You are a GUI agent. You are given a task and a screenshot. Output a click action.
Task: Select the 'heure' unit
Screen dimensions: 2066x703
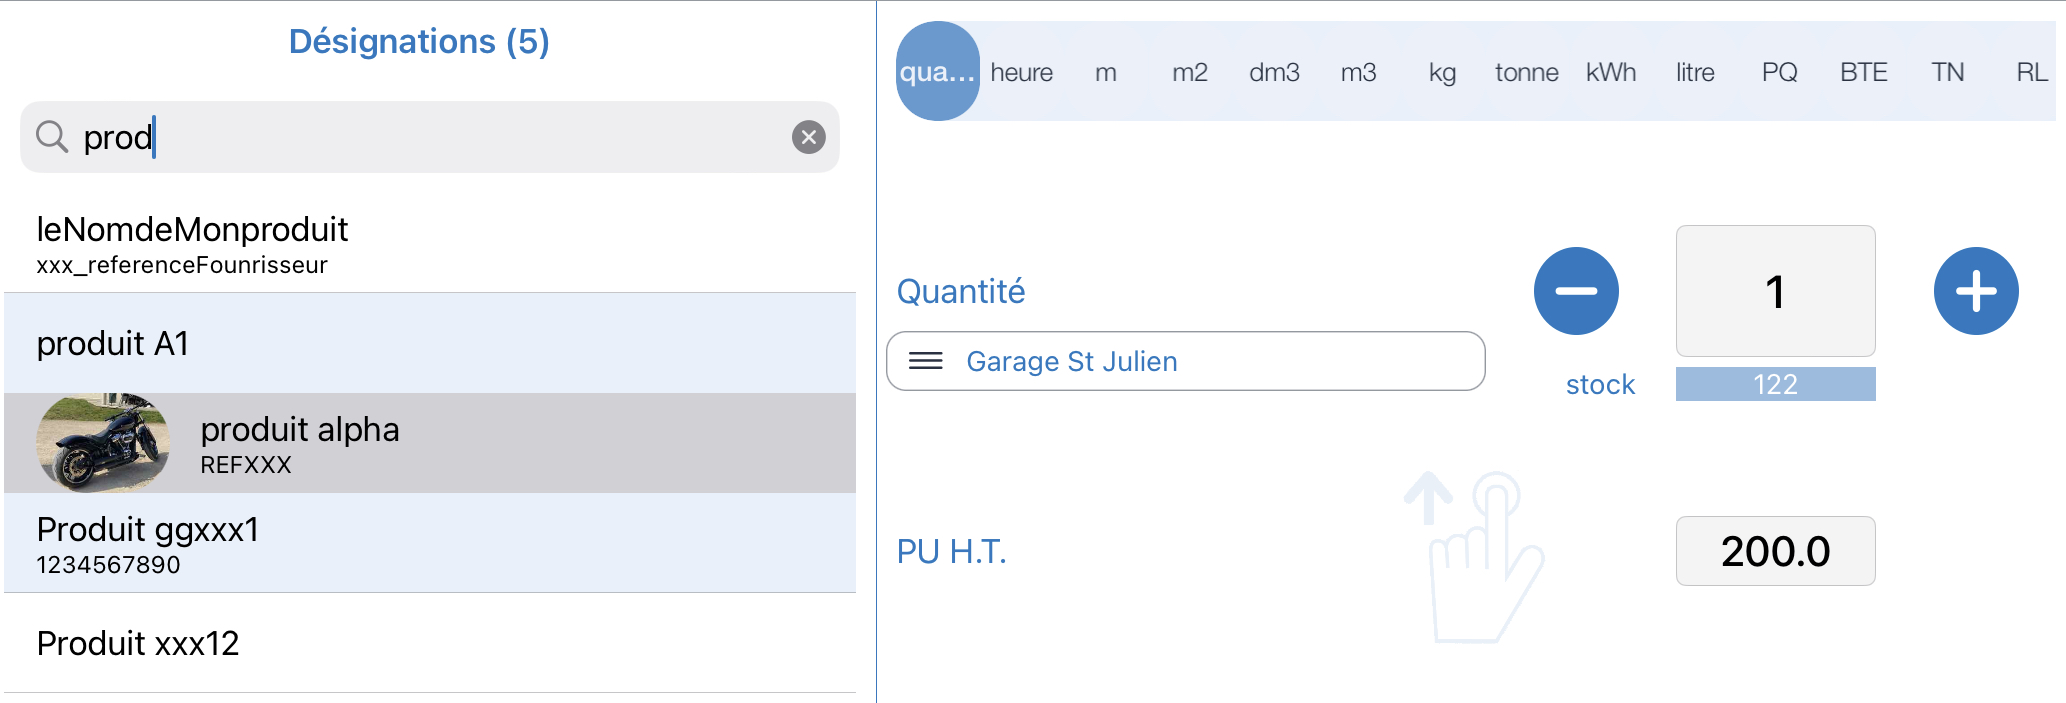1021,72
